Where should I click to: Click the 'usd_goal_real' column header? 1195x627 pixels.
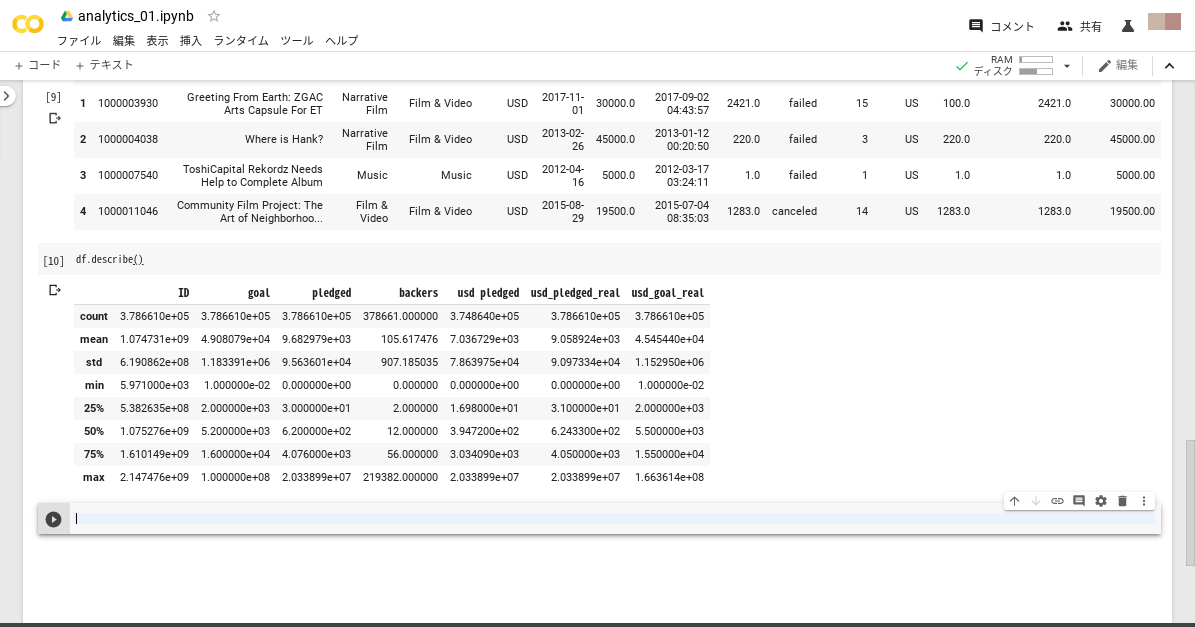pos(668,293)
